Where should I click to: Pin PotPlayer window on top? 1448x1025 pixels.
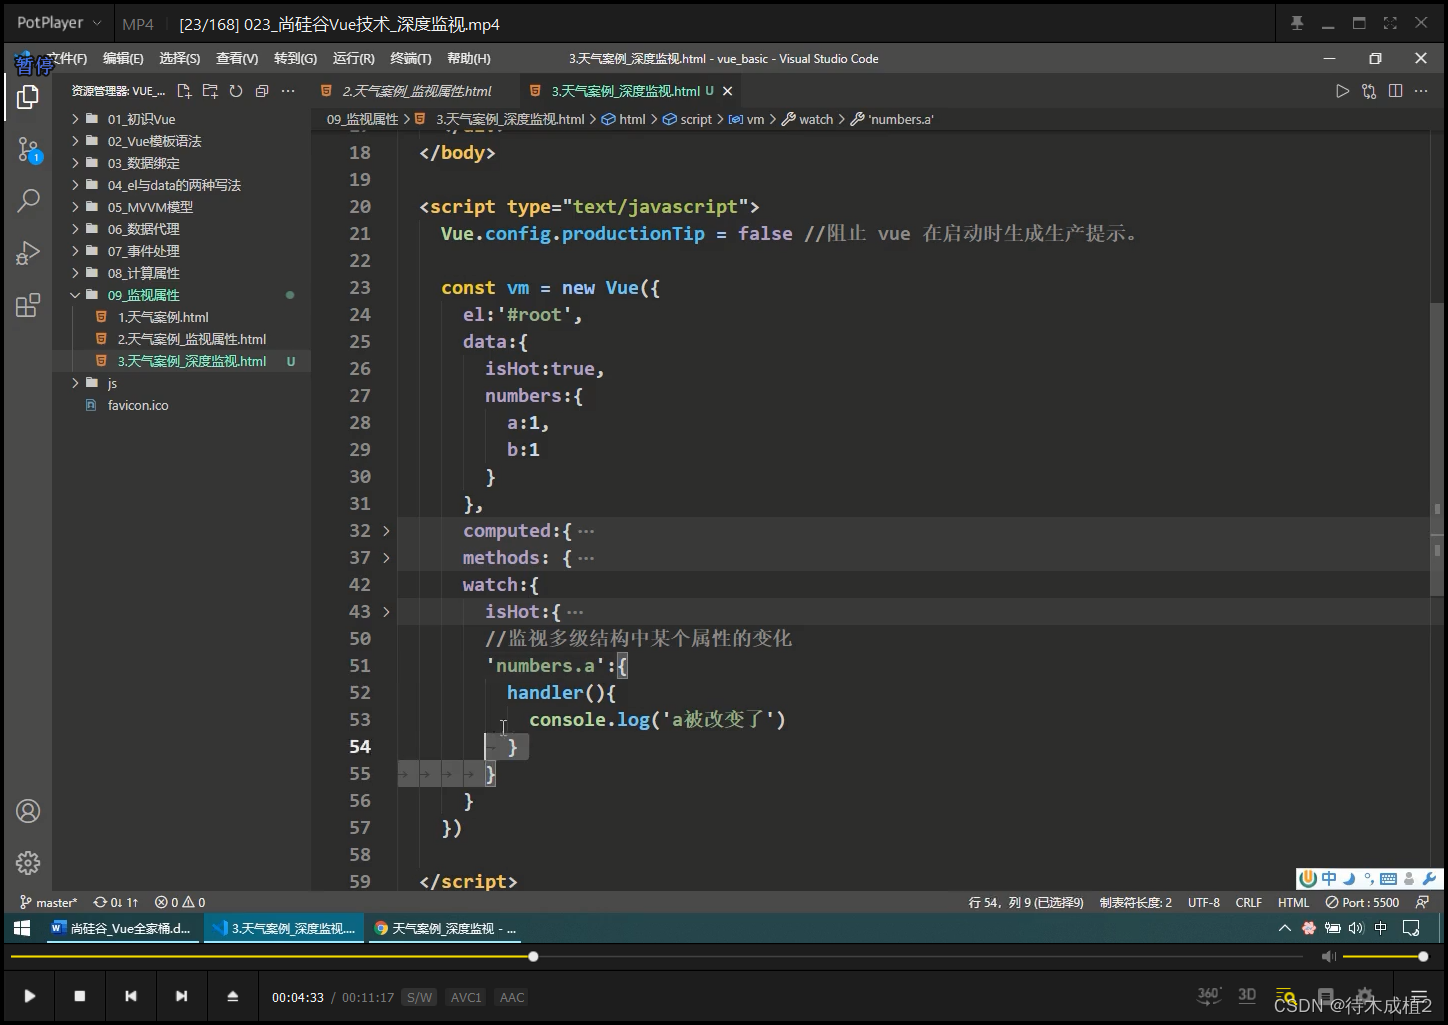1297,23
